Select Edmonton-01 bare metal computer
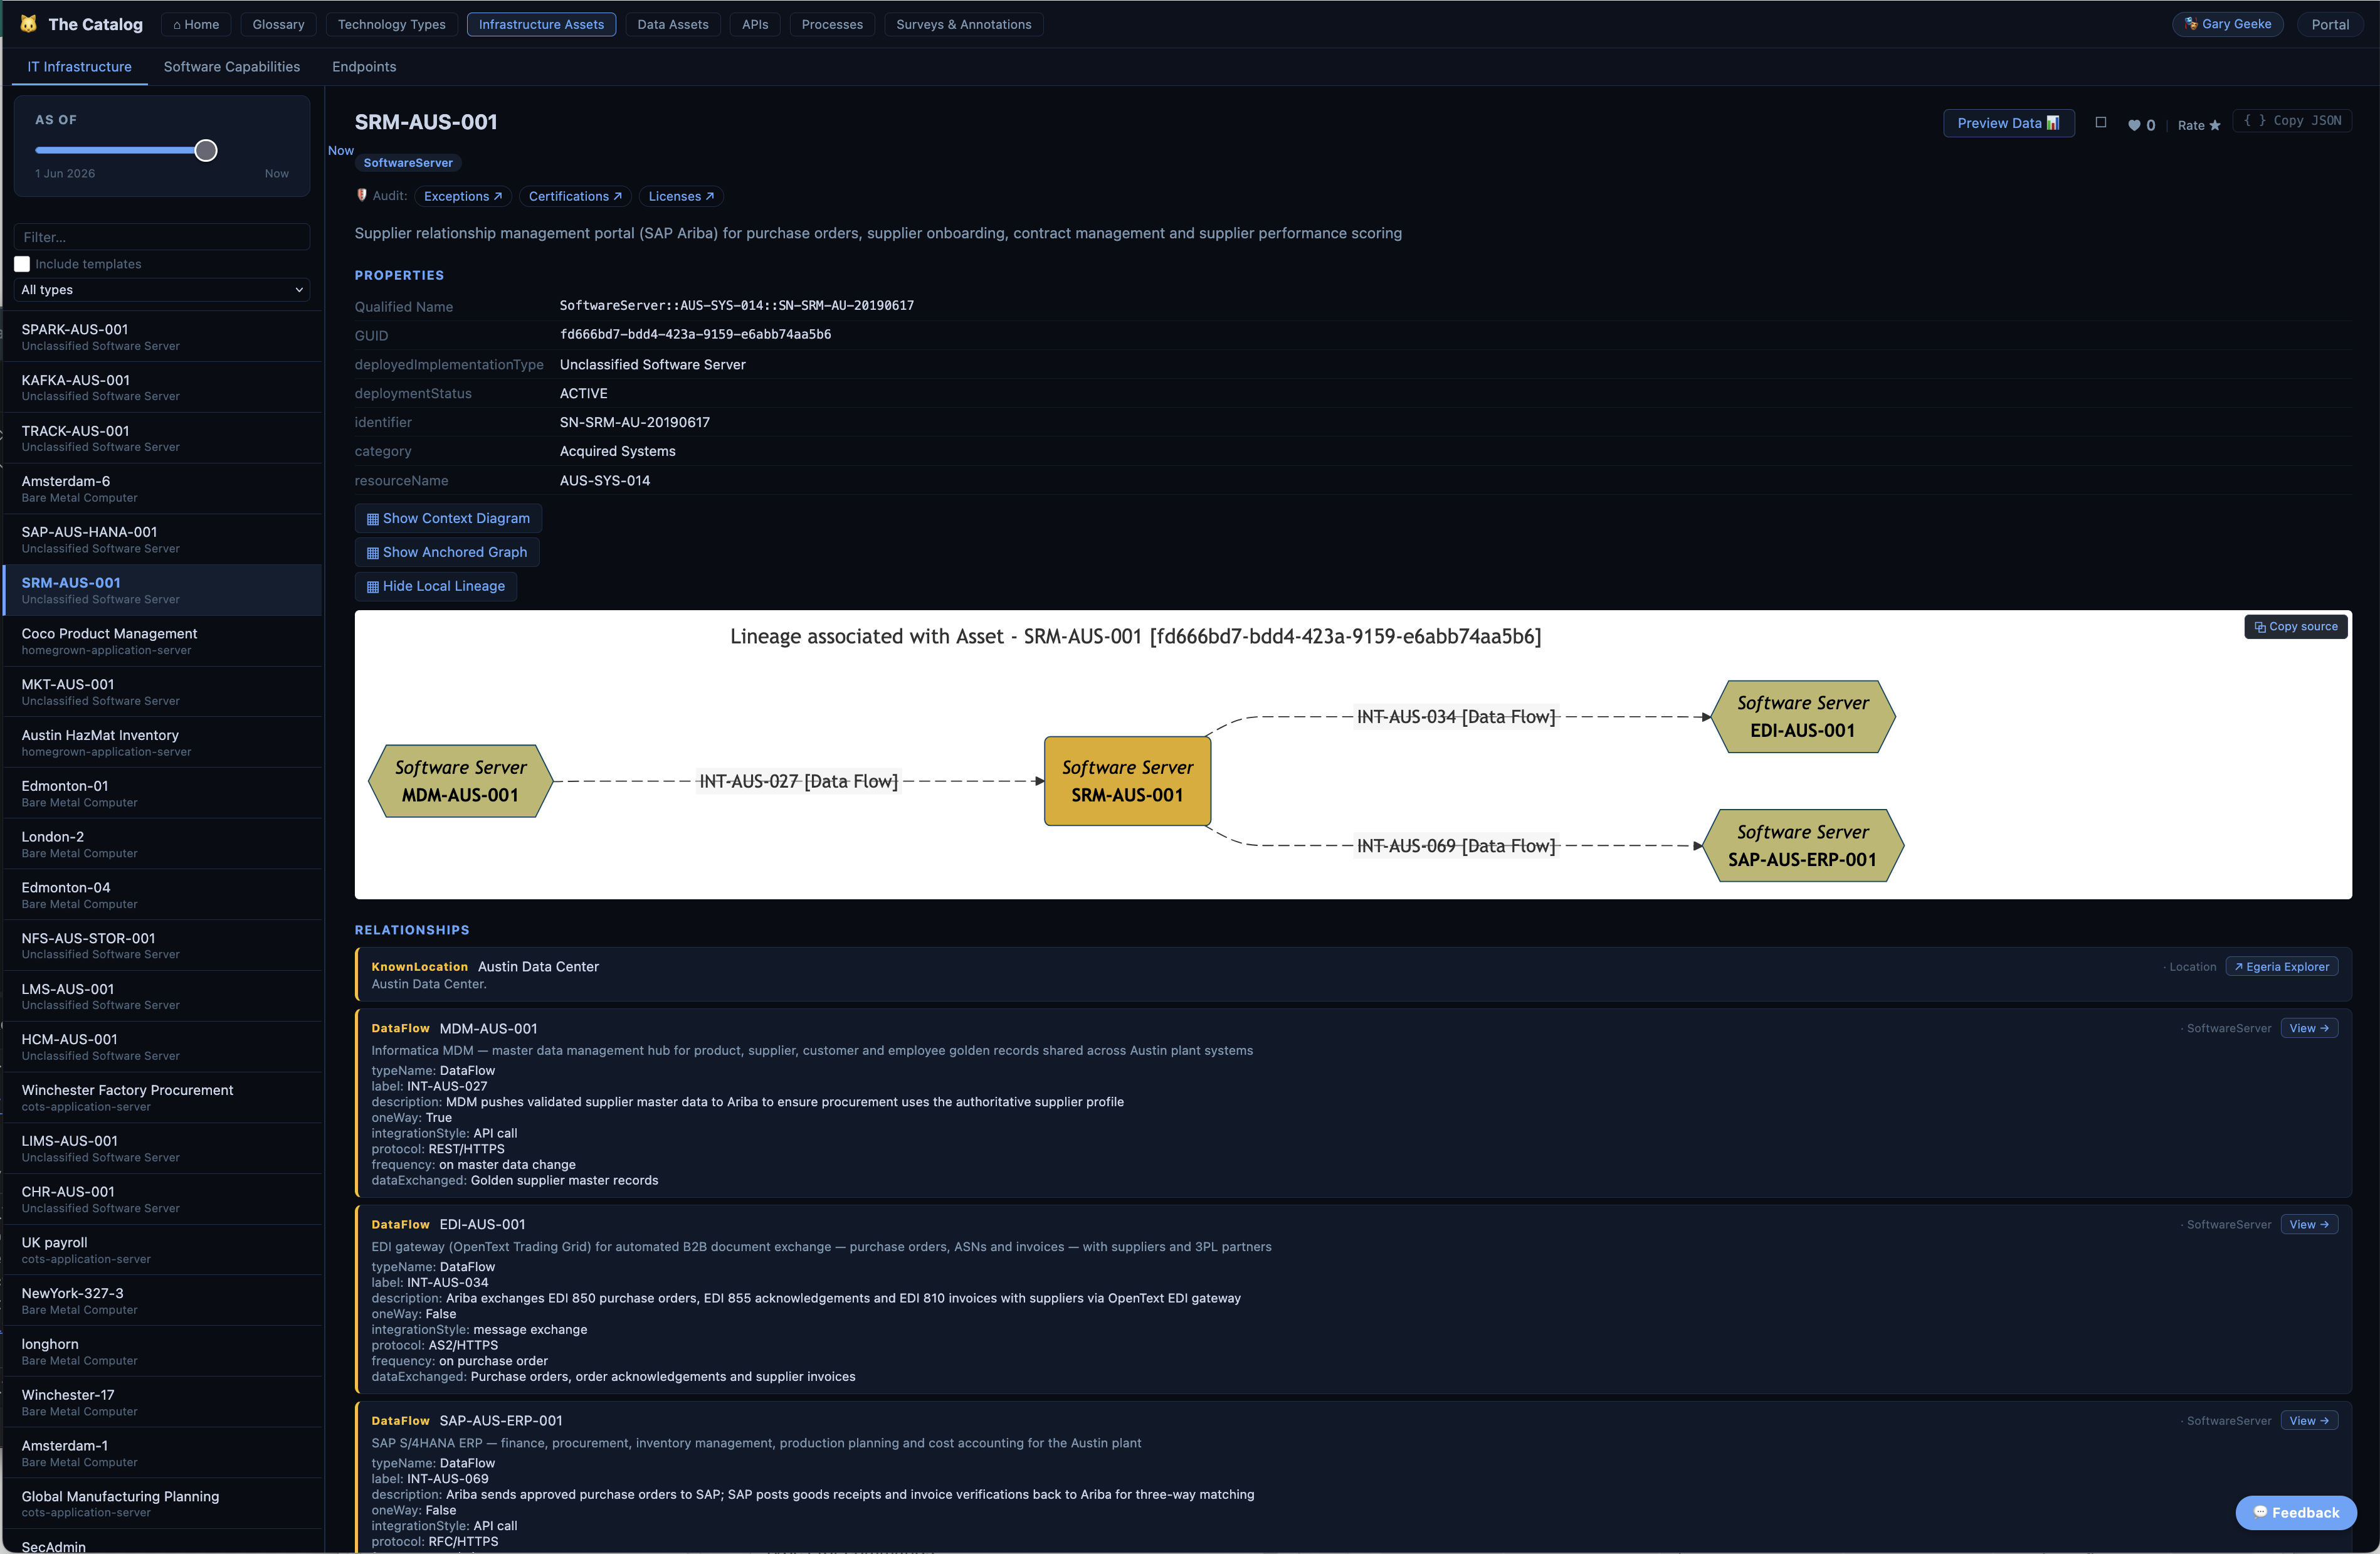The height and width of the screenshot is (1554, 2380). [x=162, y=794]
